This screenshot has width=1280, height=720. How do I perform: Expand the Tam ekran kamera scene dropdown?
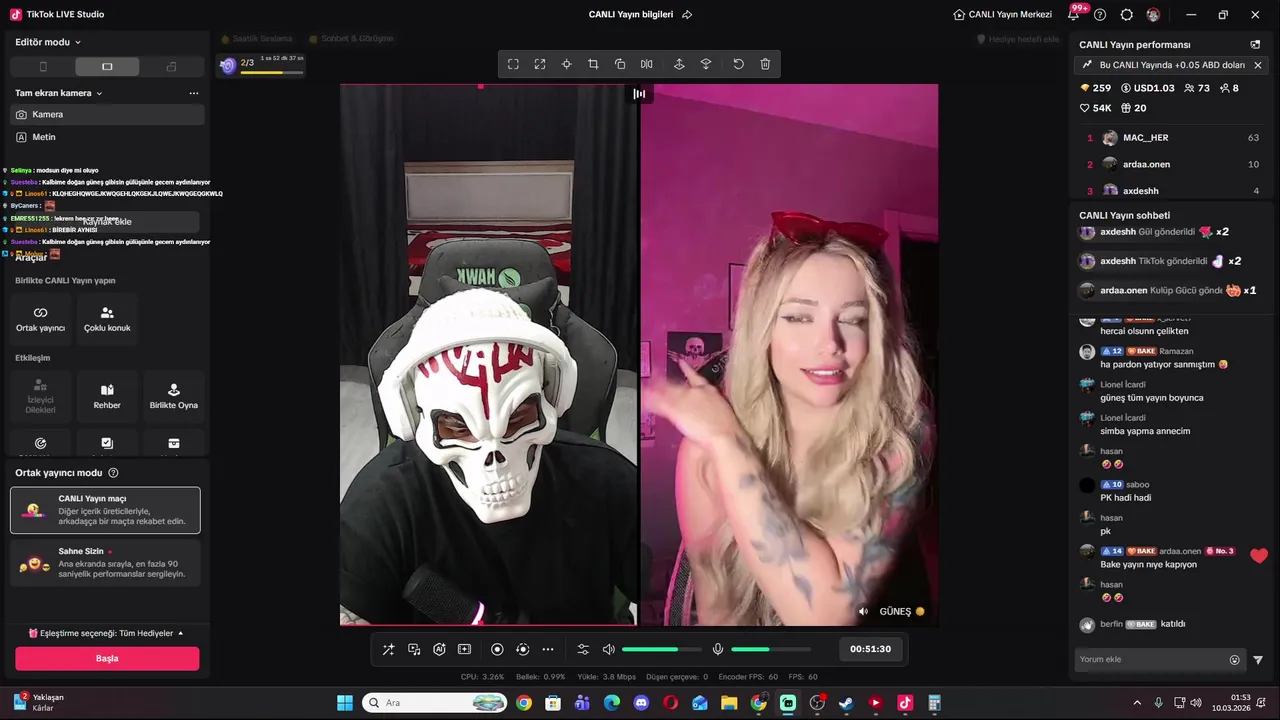pyautogui.click(x=59, y=93)
